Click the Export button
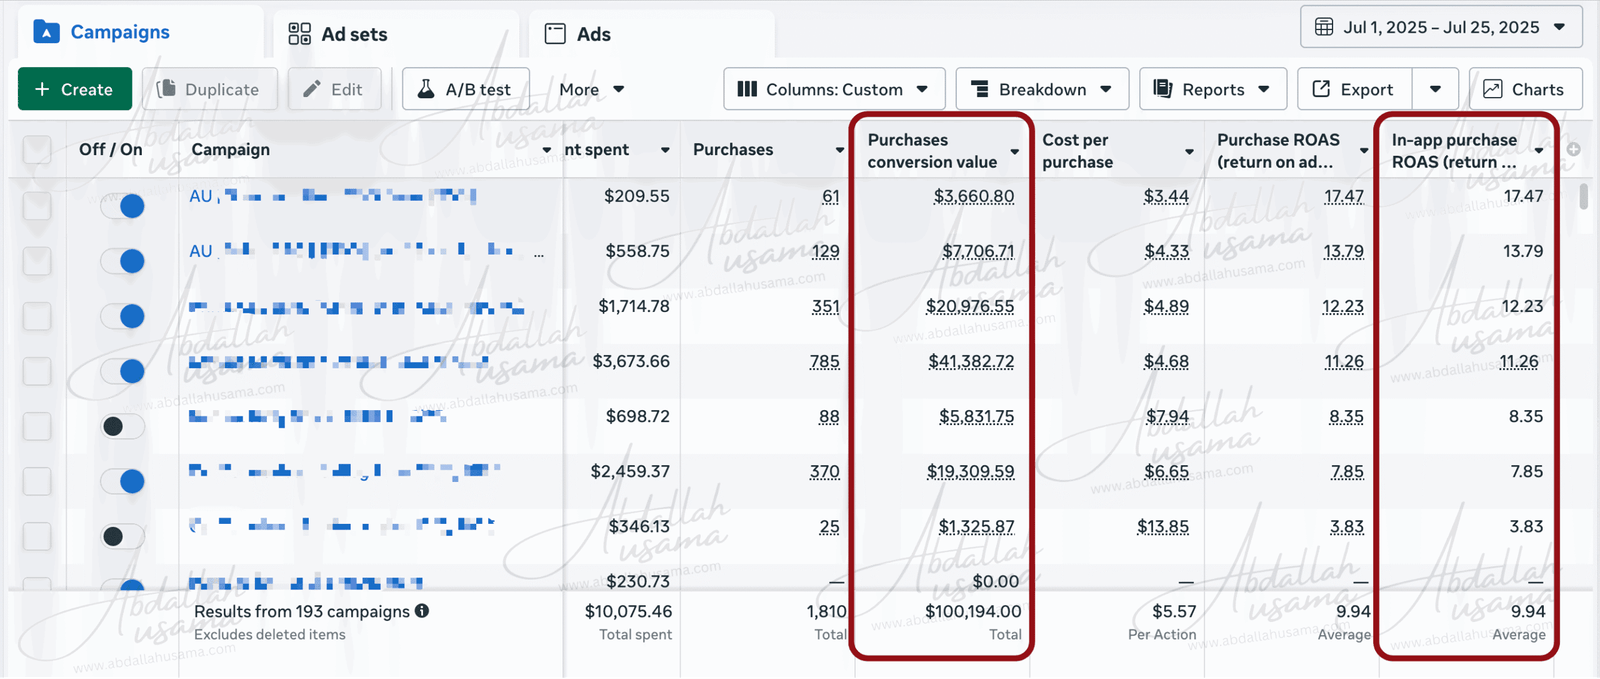This screenshot has height=679, width=1600. [1354, 89]
